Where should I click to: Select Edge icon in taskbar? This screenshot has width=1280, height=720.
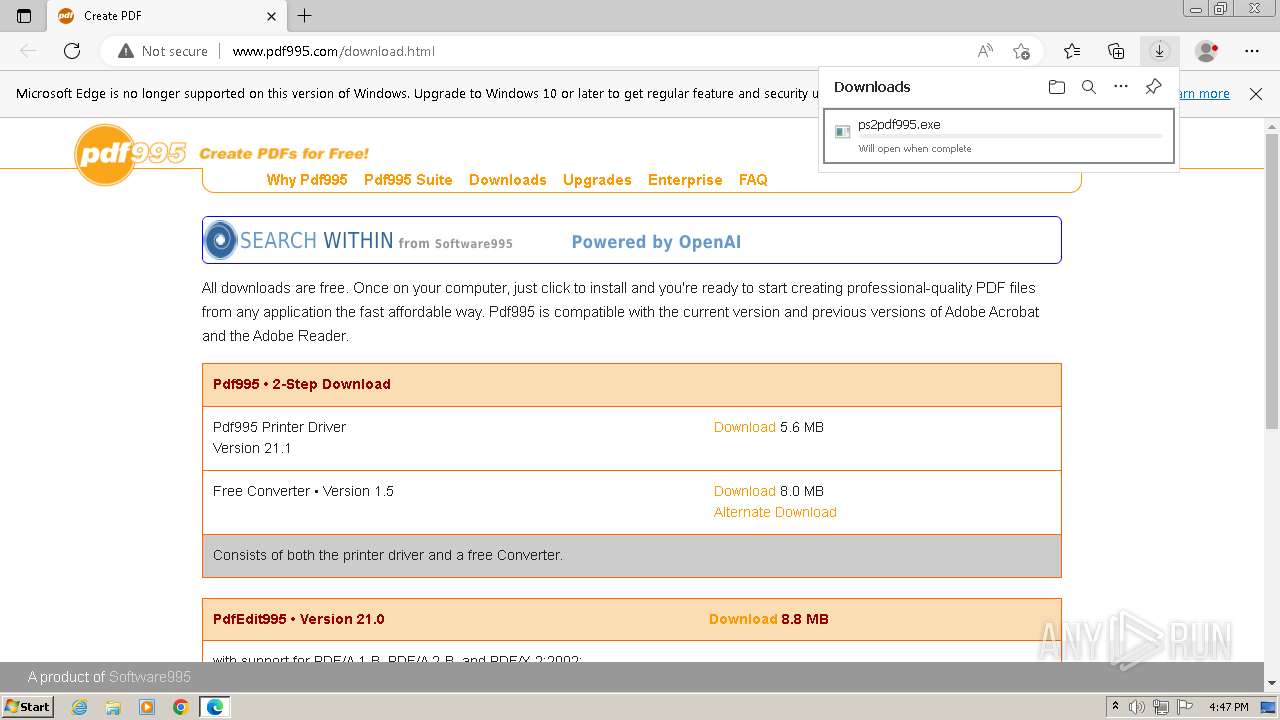point(215,707)
